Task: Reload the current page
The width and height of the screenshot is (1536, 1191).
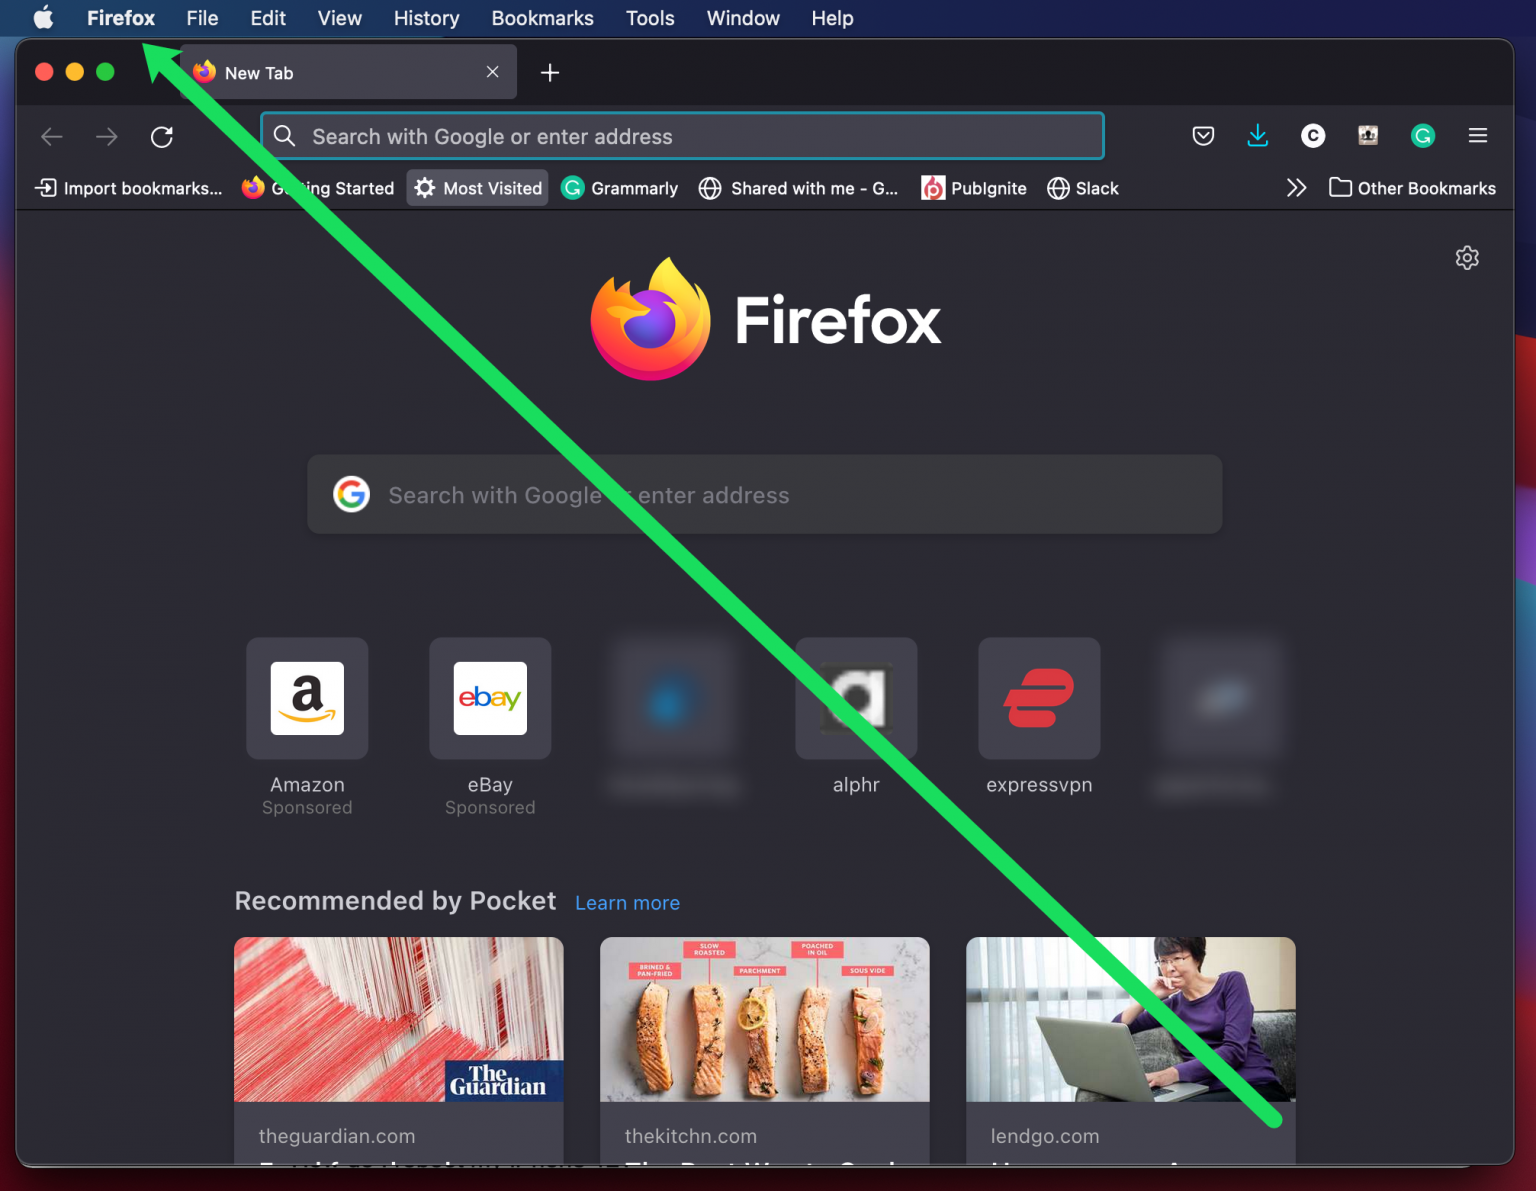Action: point(162,136)
